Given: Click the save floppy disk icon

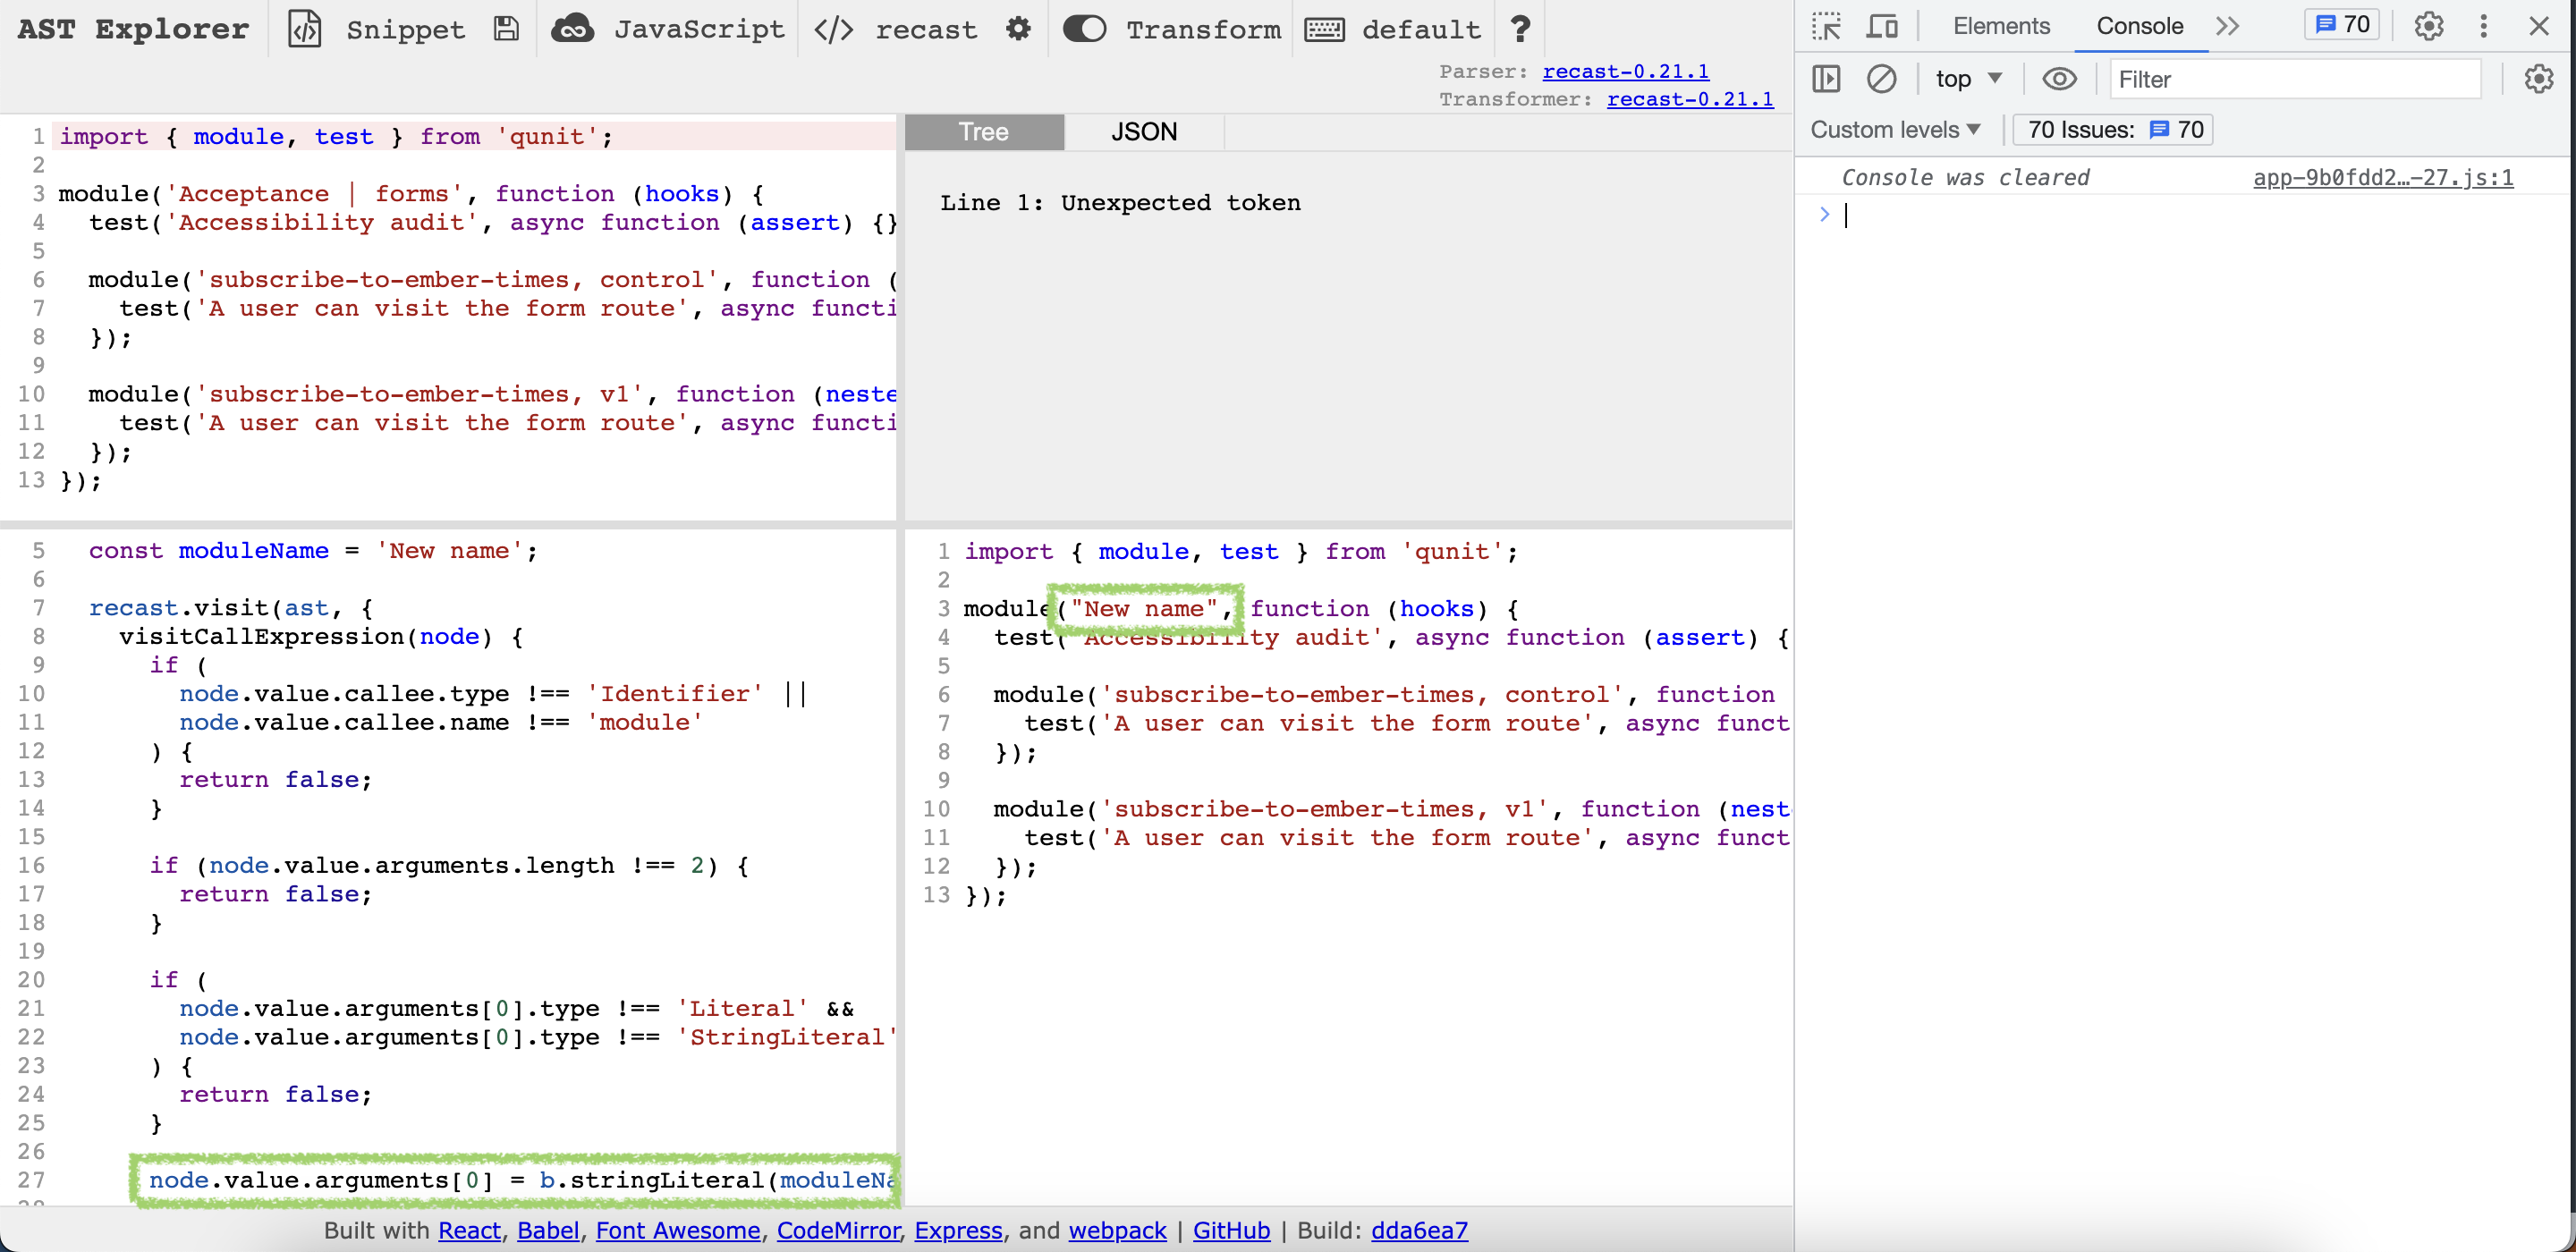Looking at the screenshot, I should 507,29.
